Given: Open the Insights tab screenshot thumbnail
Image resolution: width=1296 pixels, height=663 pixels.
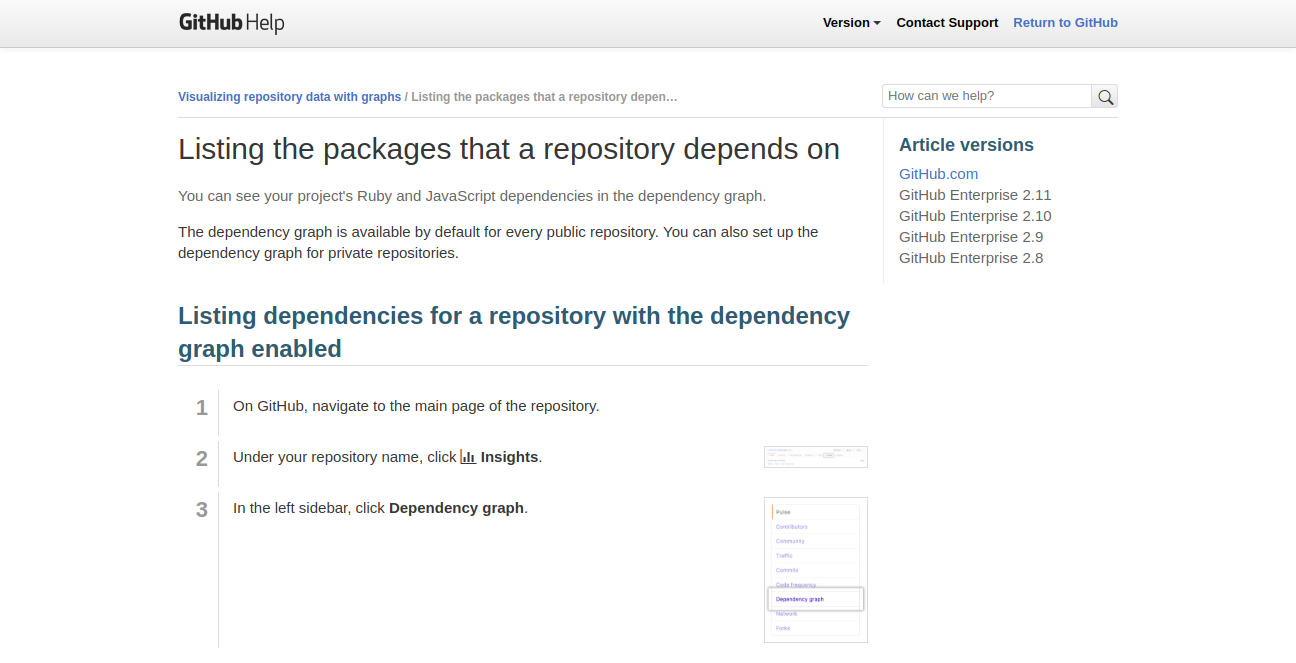Looking at the screenshot, I should coord(816,457).
